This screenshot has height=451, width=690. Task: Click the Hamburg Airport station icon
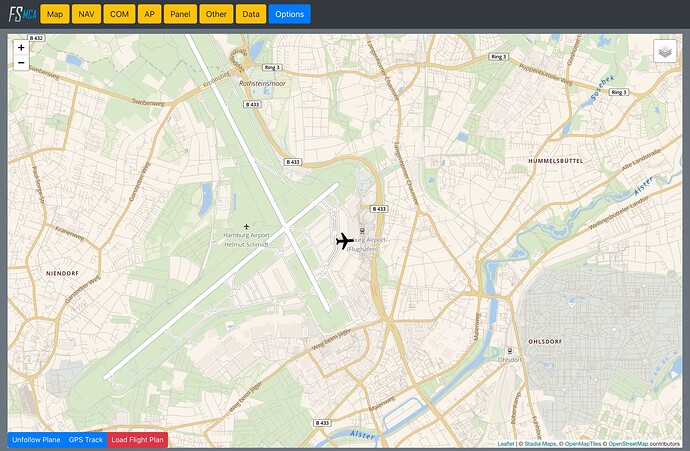[362, 231]
